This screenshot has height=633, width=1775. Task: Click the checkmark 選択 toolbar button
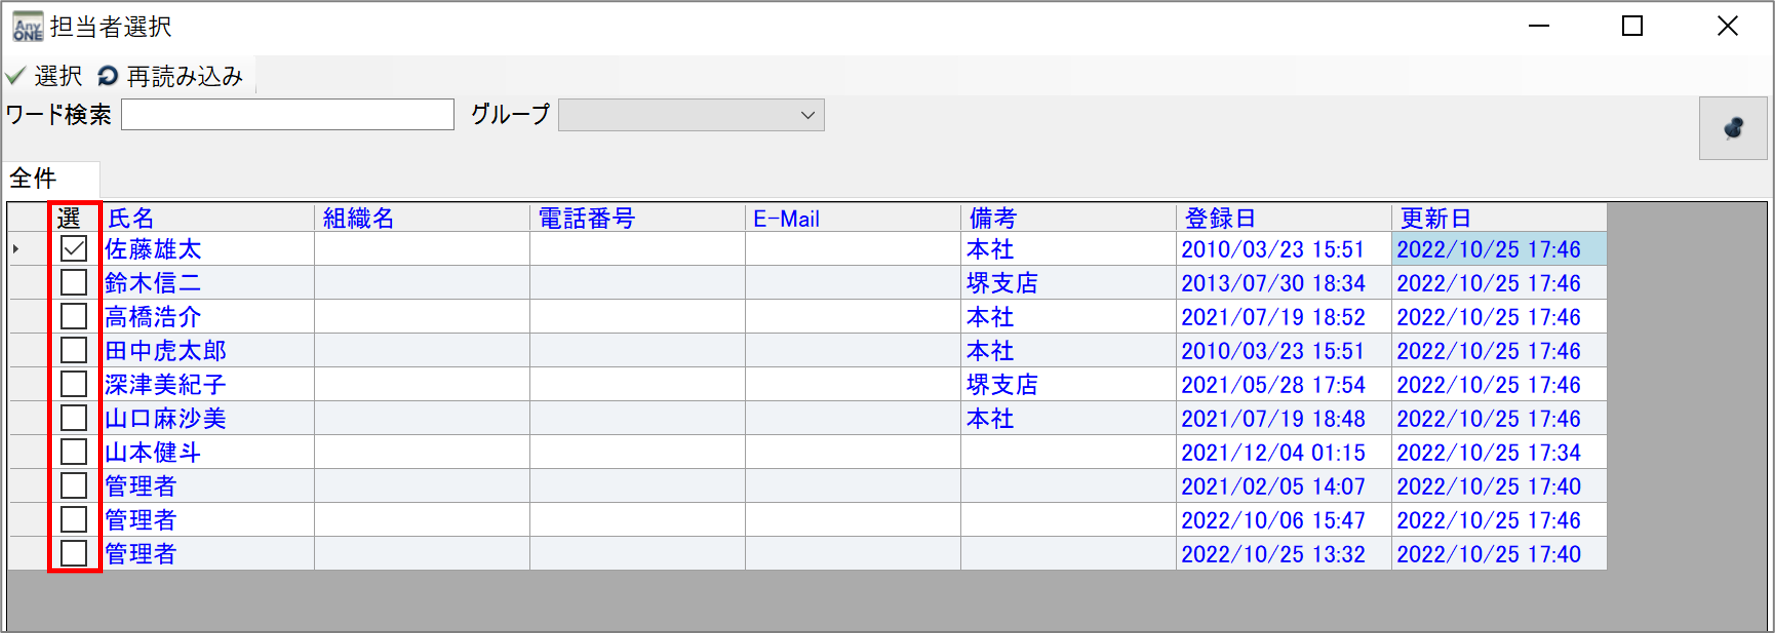pyautogui.click(x=44, y=76)
